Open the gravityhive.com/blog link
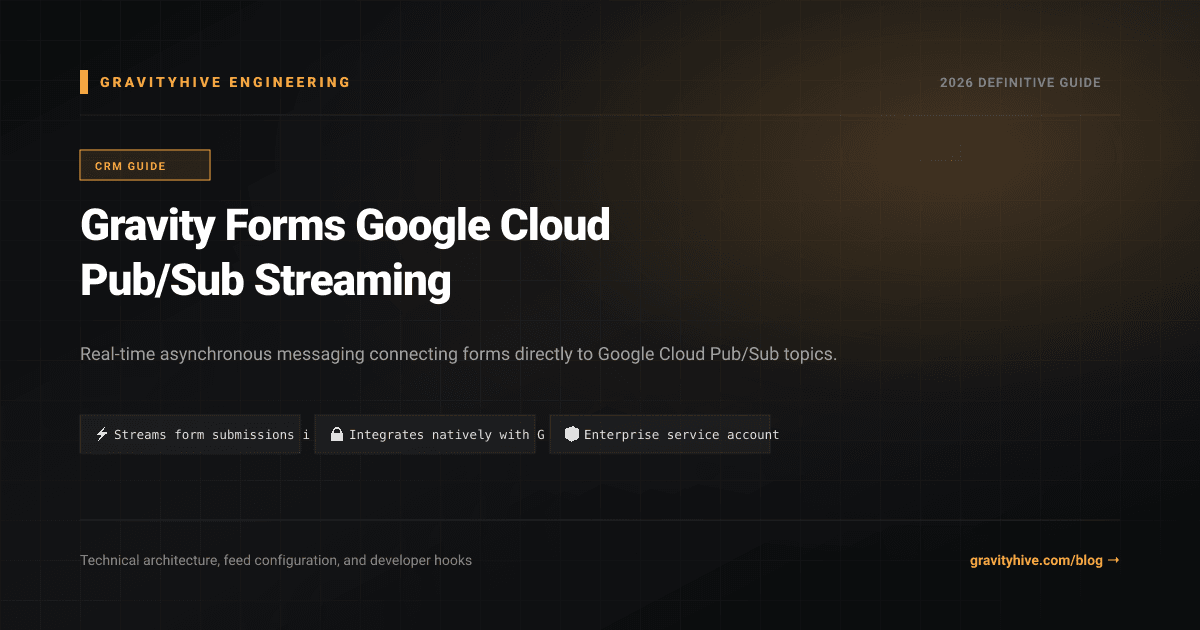This screenshot has width=1200, height=630. coord(1044,561)
